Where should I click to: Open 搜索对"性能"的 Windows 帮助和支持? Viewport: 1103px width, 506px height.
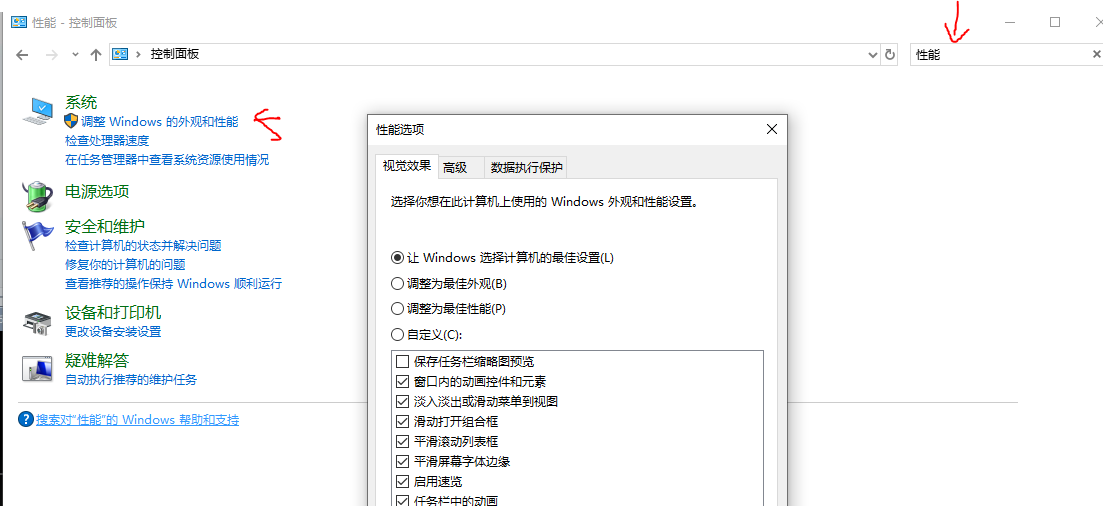[138, 420]
